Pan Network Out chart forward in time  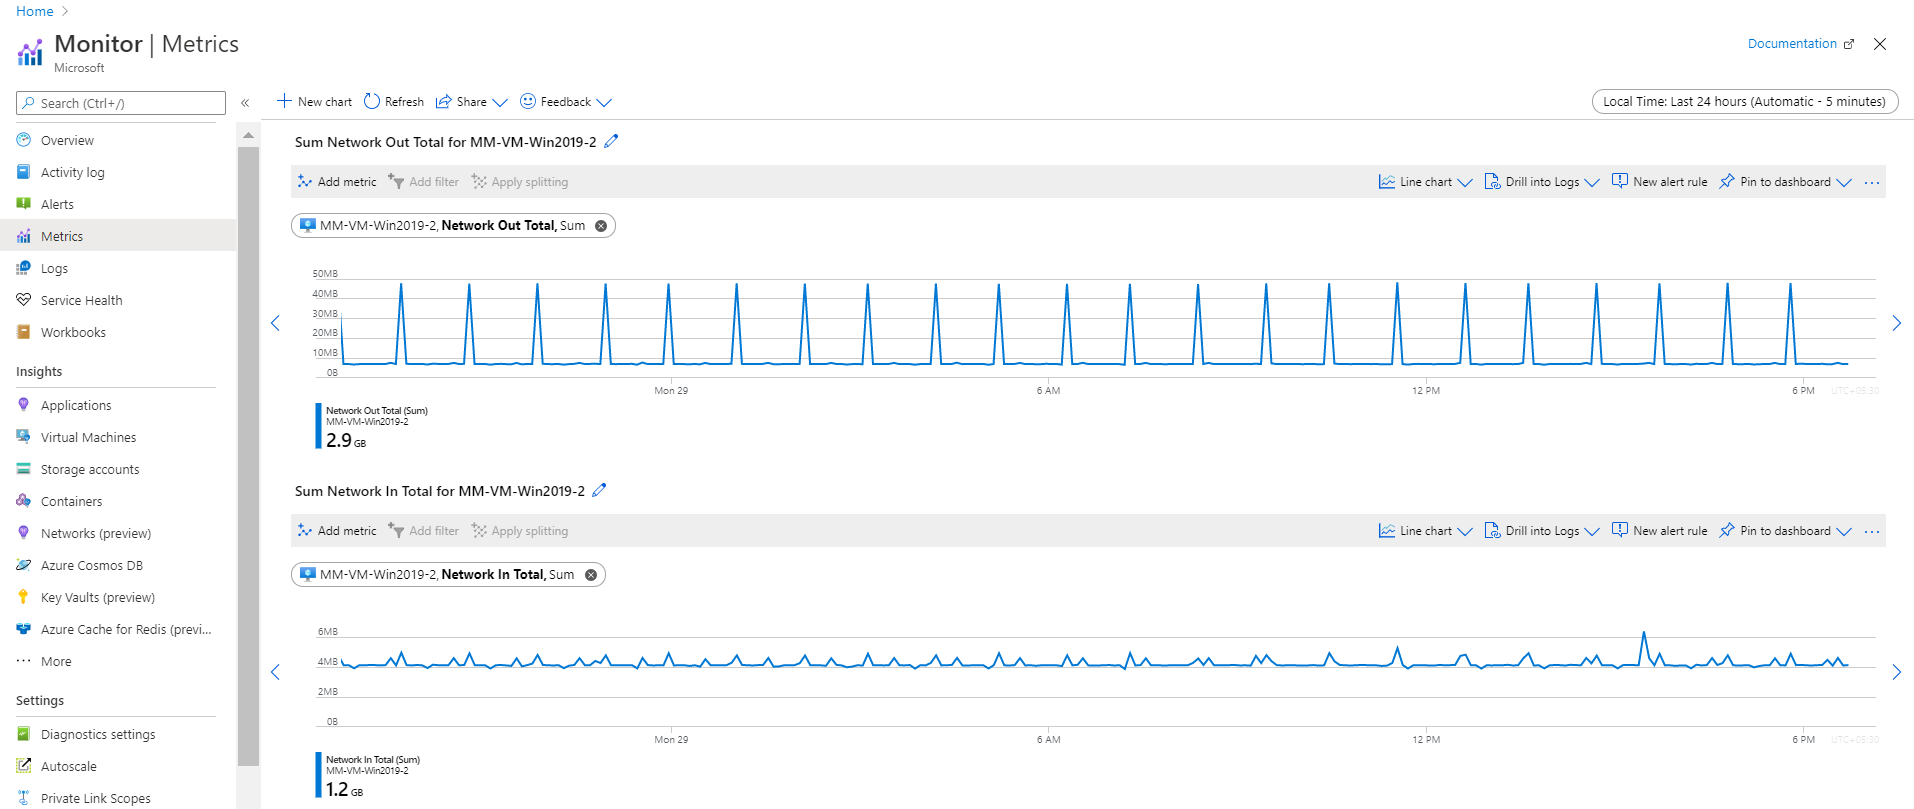click(1896, 323)
